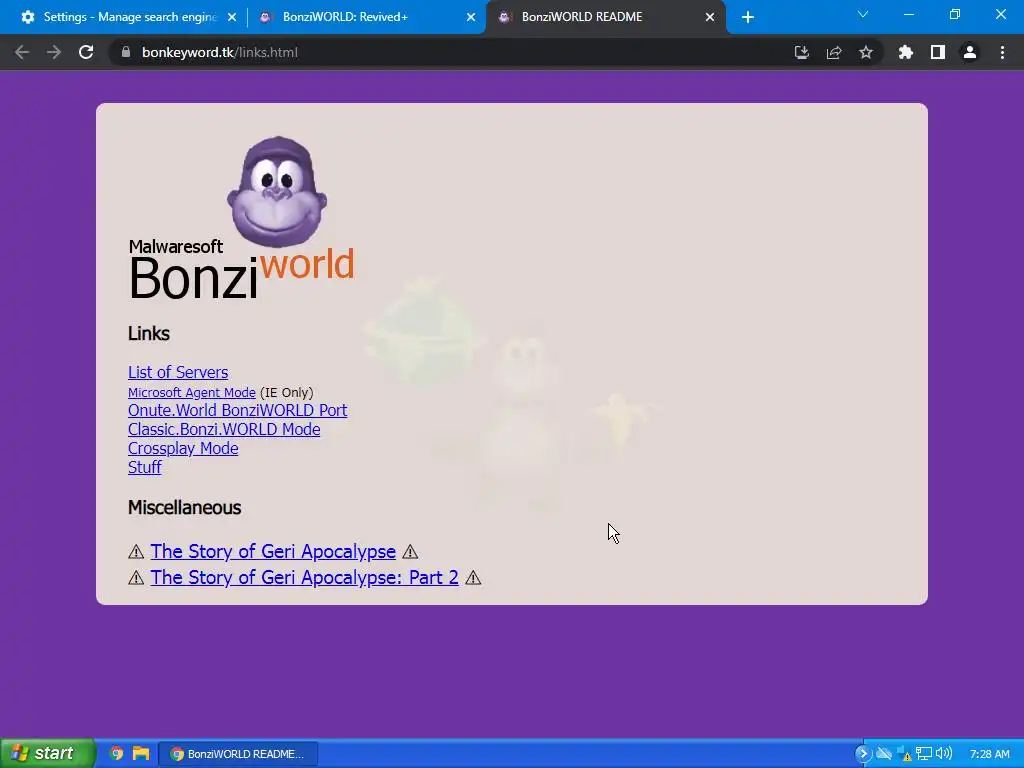The image size is (1024, 768).
Task: Click the network connection tray icon
Action: pyautogui.click(x=923, y=754)
